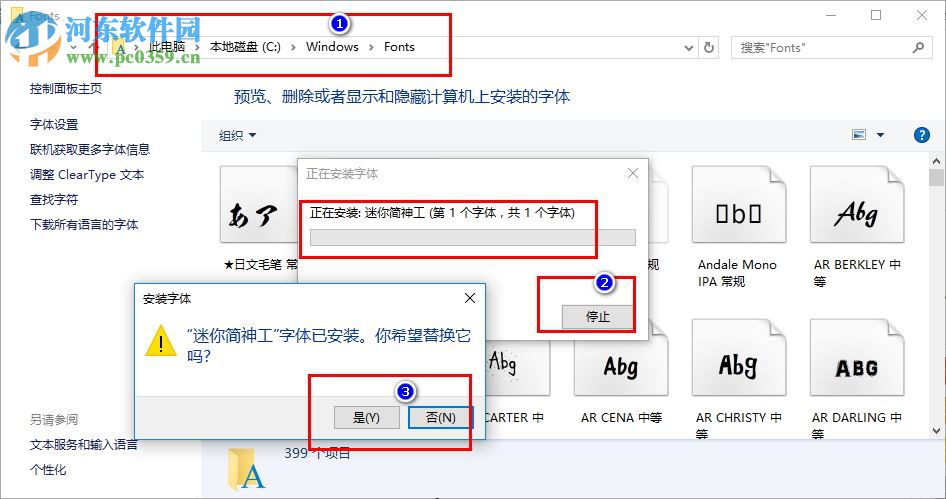Click the change view icon

[x=859, y=135]
